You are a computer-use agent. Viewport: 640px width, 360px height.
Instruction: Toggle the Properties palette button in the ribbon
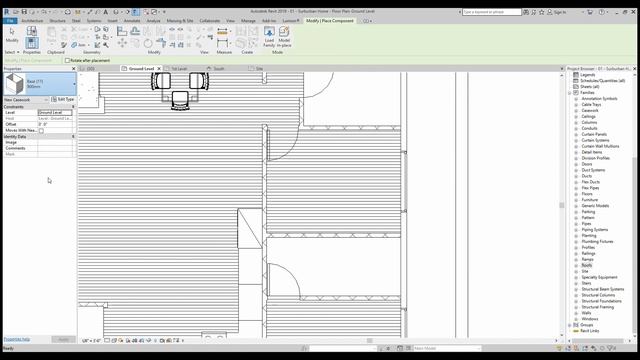click(31, 43)
